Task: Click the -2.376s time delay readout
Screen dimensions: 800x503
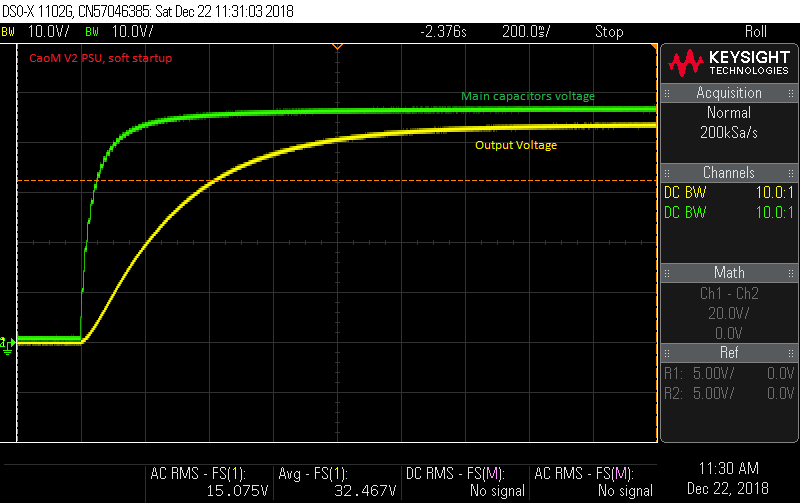Action: pyautogui.click(x=443, y=32)
